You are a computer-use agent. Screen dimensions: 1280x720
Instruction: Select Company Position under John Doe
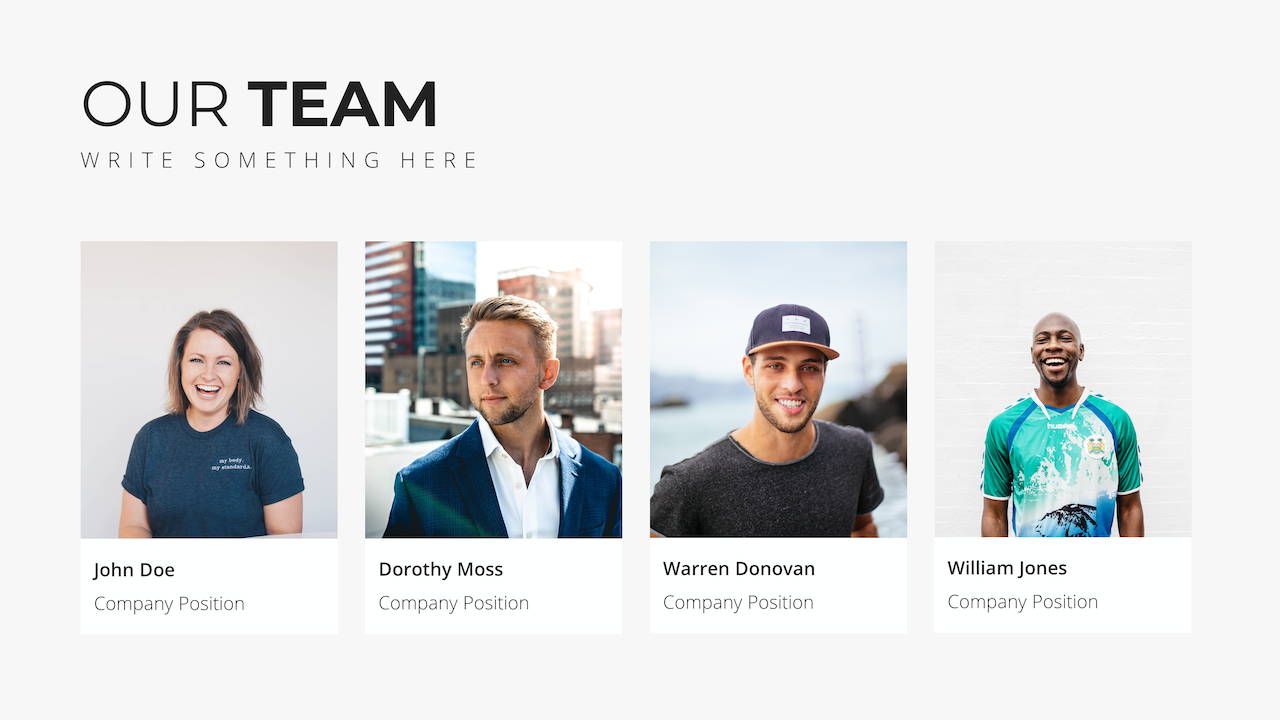169,604
